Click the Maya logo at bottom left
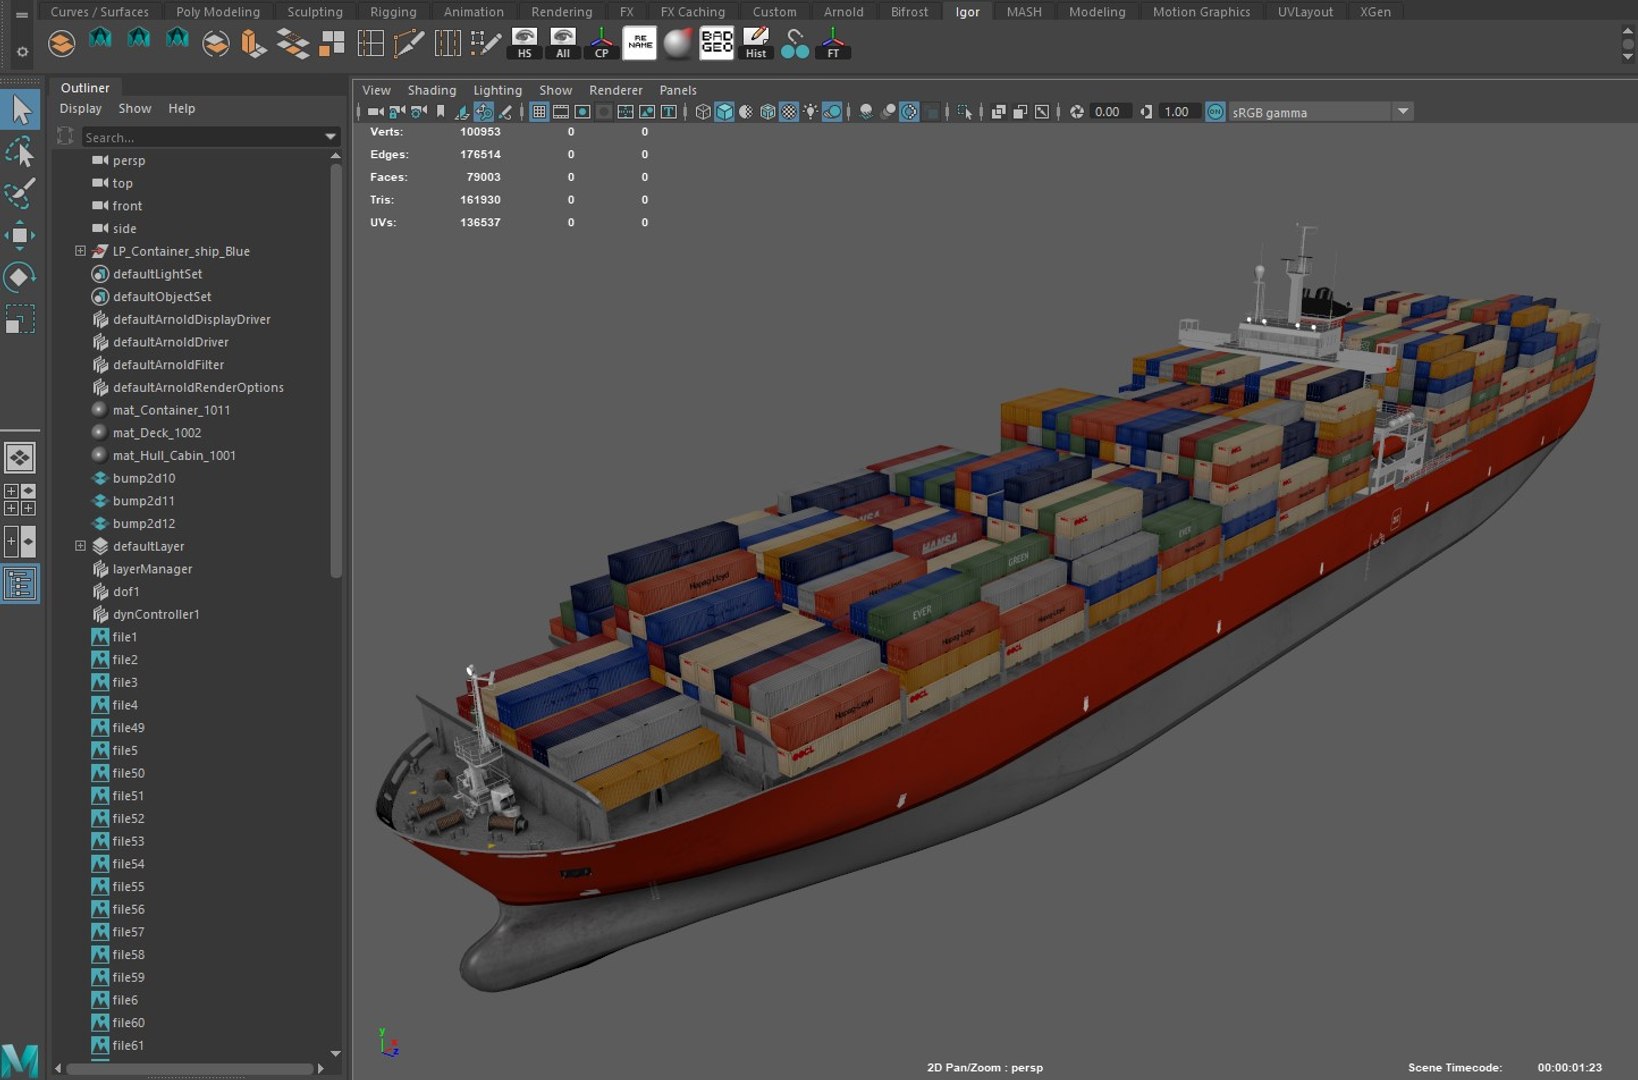This screenshot has width=1638, height=1080. 20,1060
